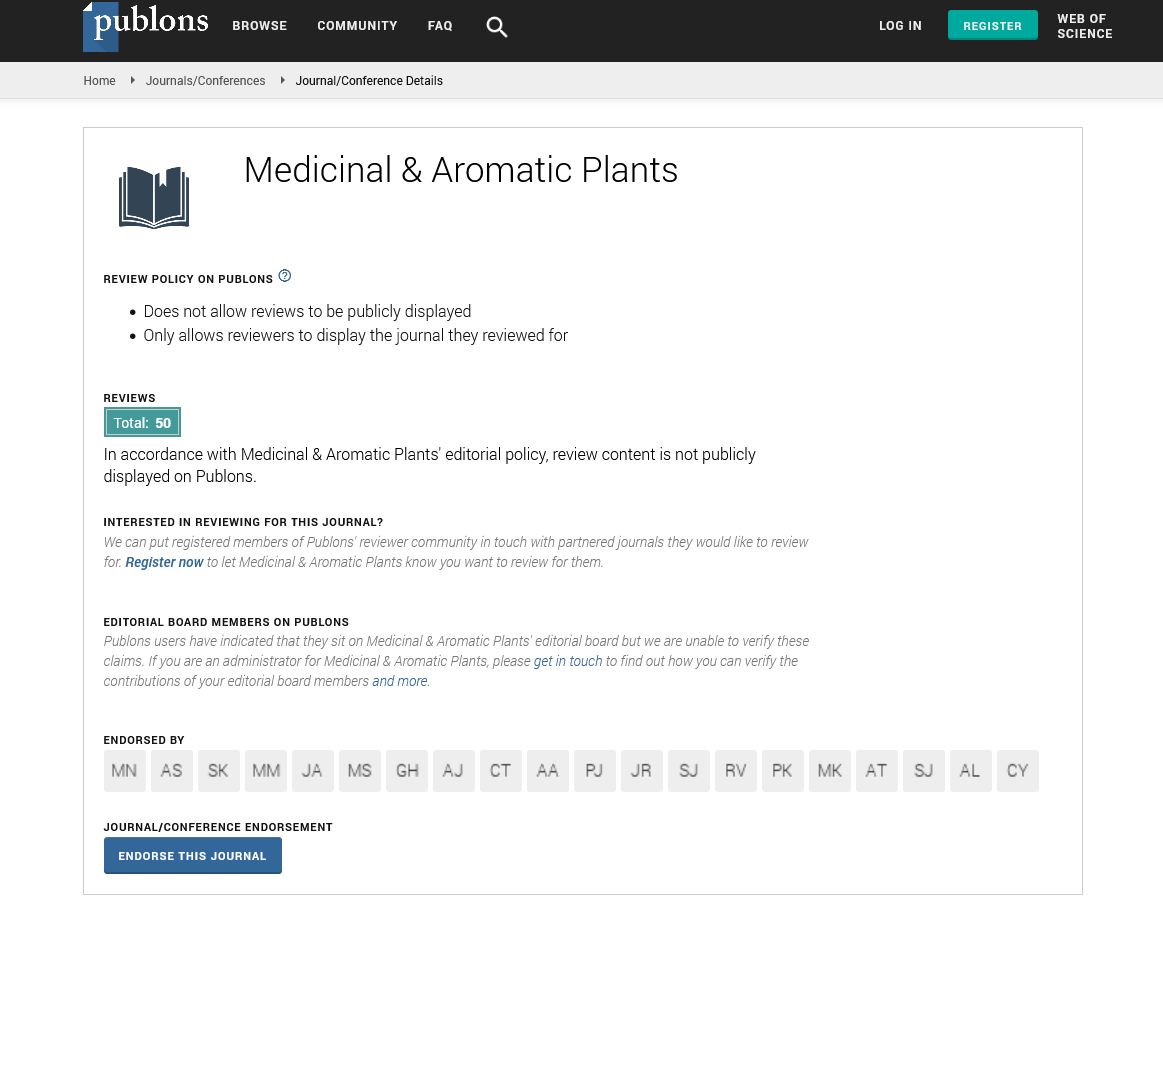The width and height of the screenshot is (1163, 1065).
Task: Click the journal open-book icon
Action: pos(154,197)
